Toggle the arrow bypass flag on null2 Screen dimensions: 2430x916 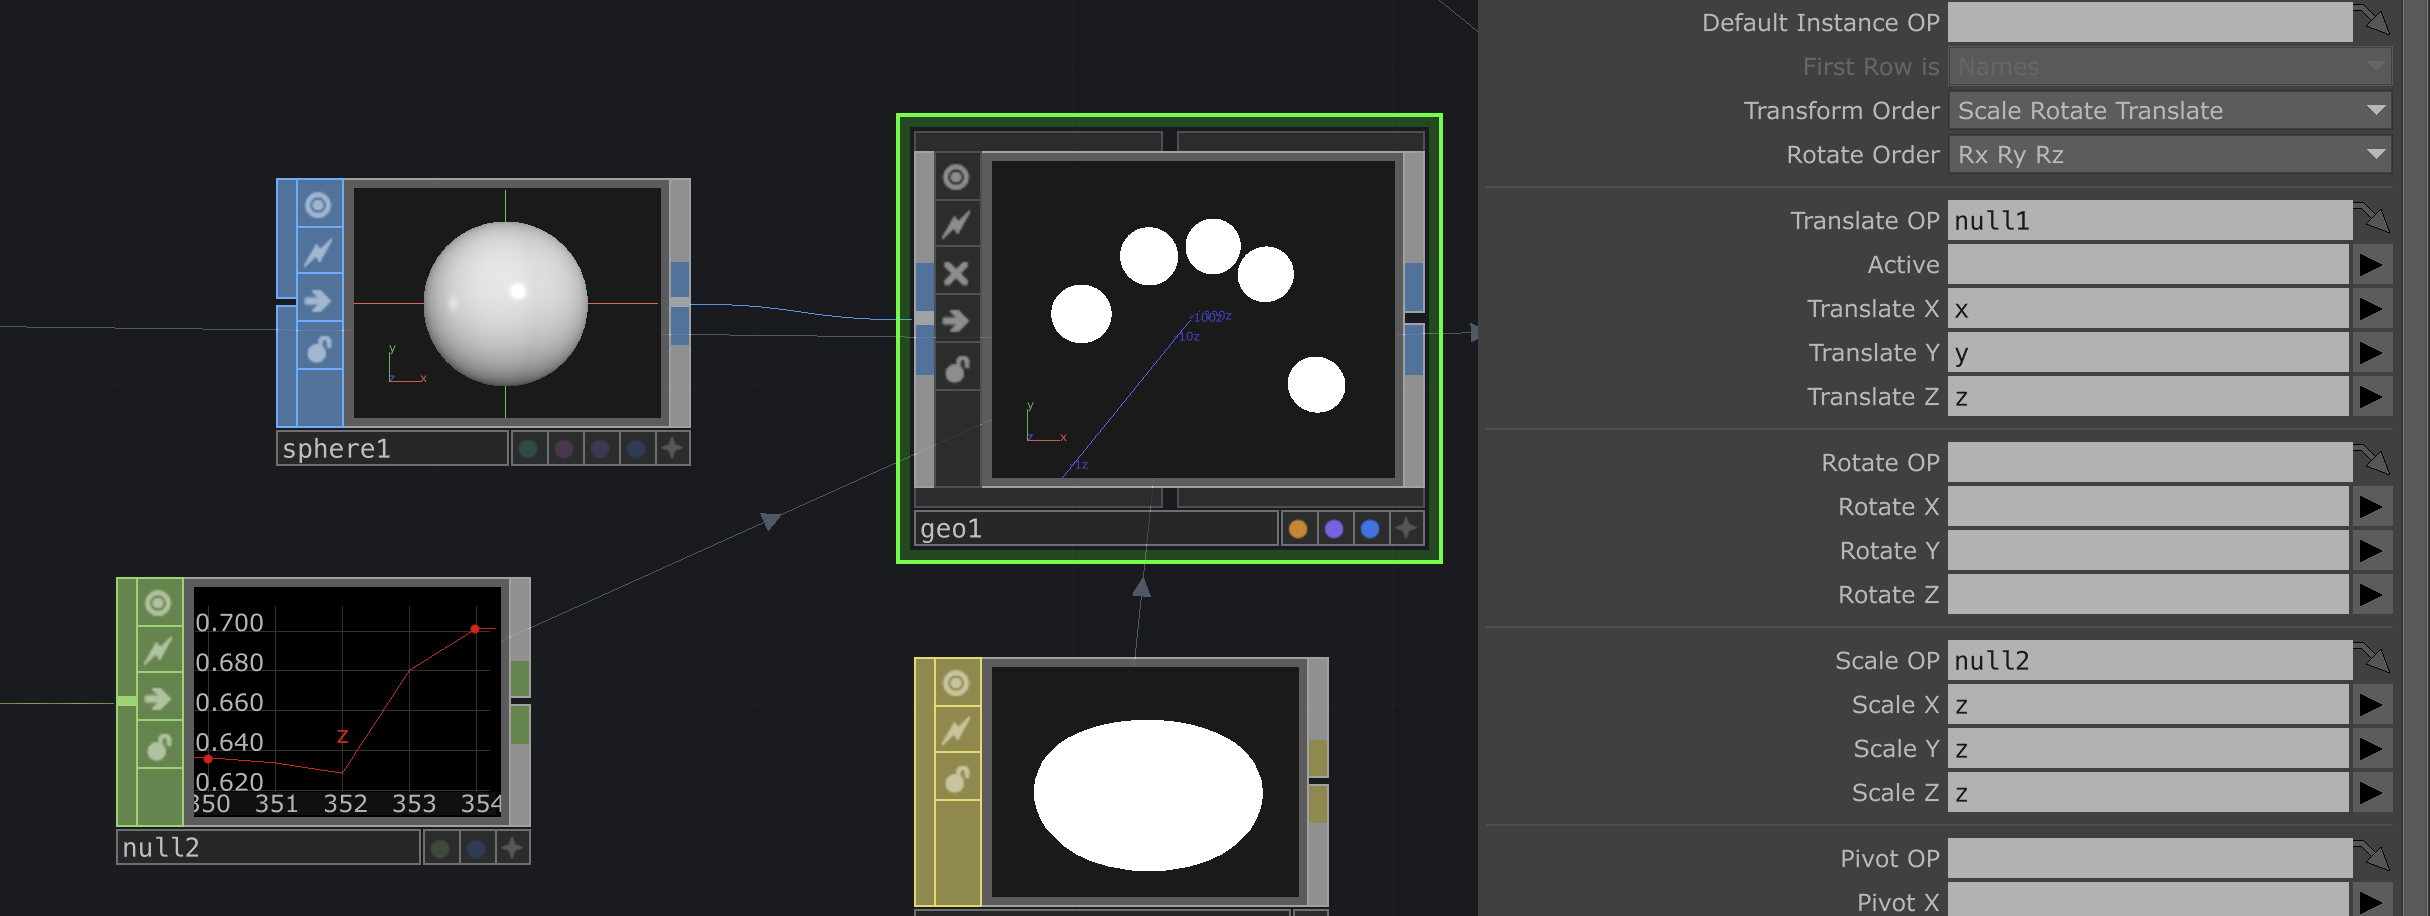click(158, 698)
